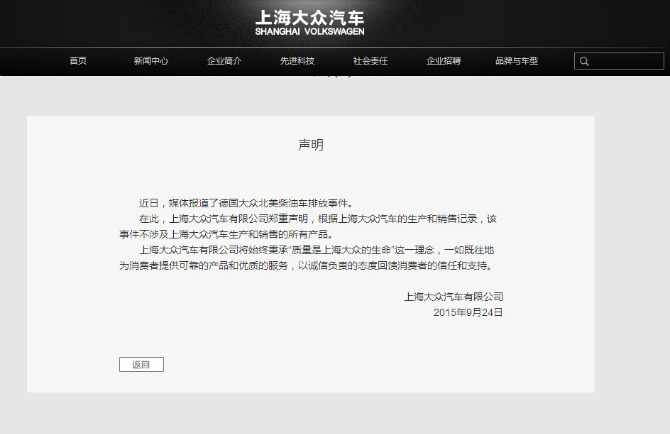
Task: Select the 企业简介 company profile menu
Action: [x=224, y=61]
